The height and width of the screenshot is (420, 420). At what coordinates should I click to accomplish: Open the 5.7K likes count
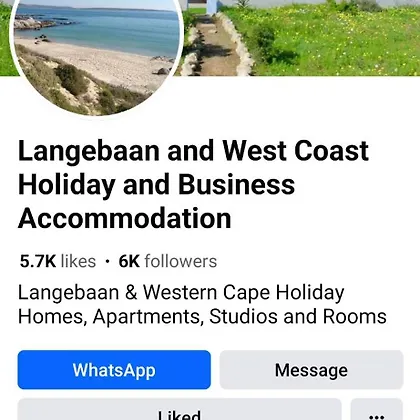coord(58,261)
